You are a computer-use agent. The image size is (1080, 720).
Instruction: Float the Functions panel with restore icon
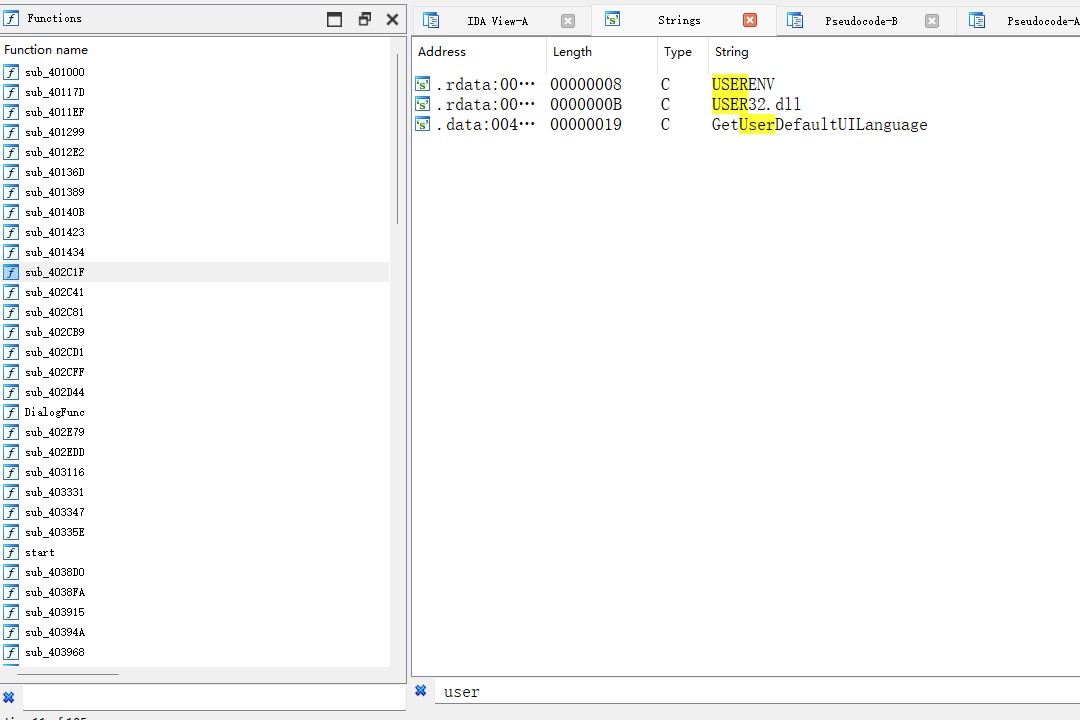click(x=364, y=19)
